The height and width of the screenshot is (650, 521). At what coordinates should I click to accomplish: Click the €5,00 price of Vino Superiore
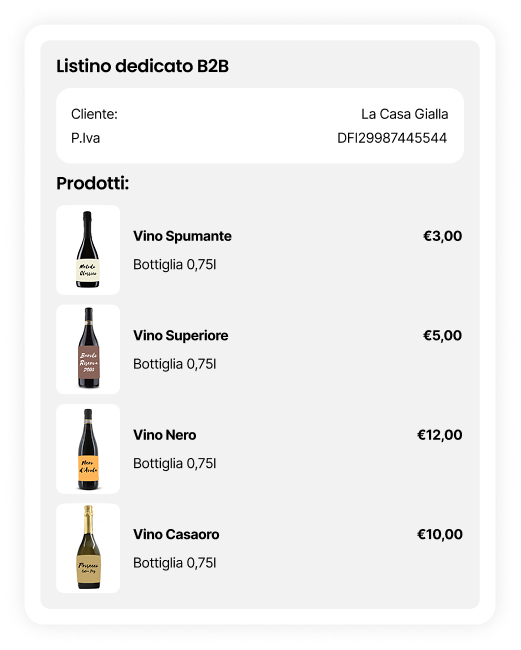[x=442, y=336]
